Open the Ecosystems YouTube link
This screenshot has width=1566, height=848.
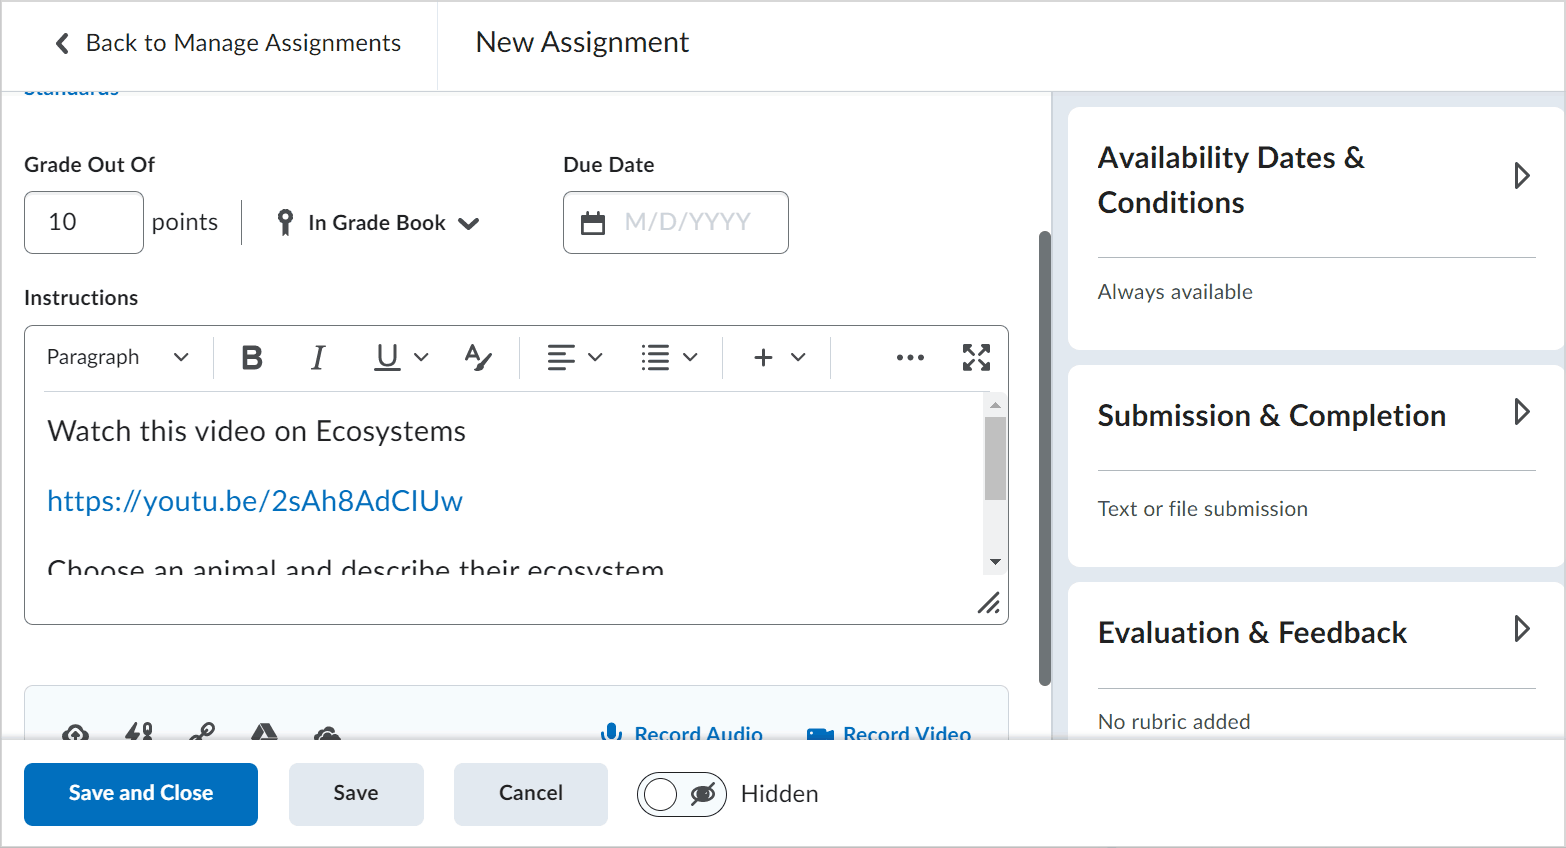coord(254,500)
